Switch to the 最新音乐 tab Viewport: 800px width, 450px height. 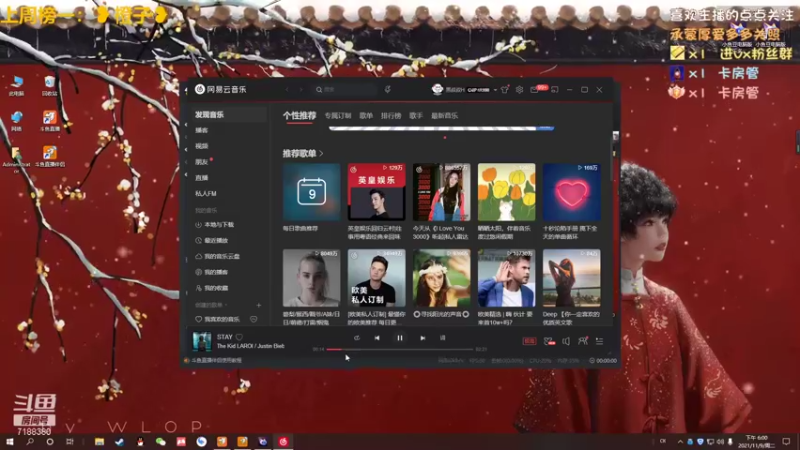point(444,116)
